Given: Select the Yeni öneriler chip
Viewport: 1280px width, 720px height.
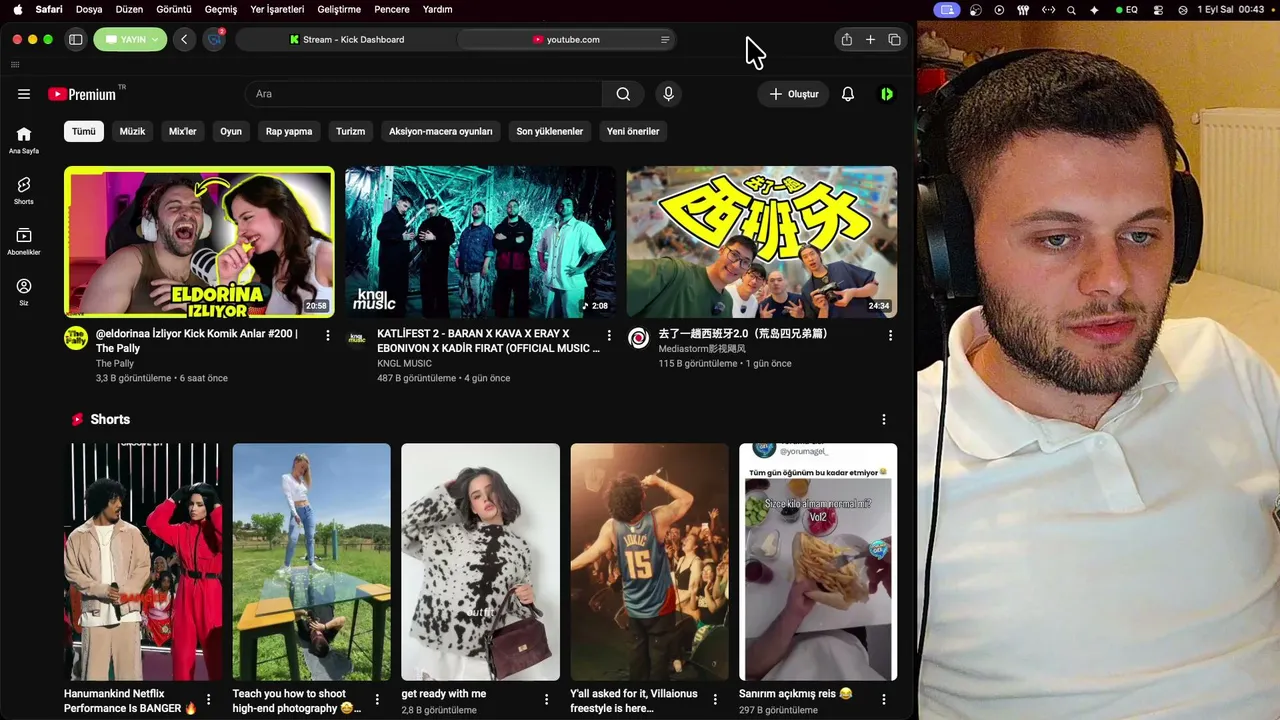Looking at the screenshot, I should point(633,131).
